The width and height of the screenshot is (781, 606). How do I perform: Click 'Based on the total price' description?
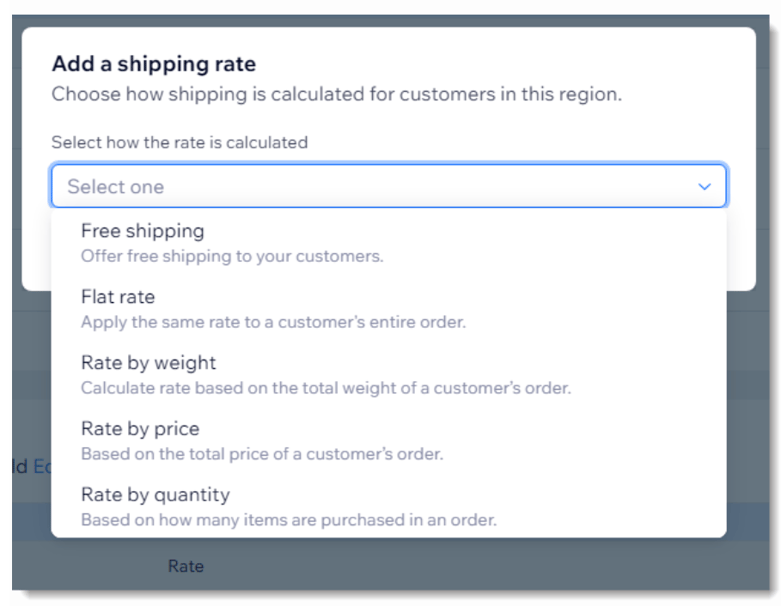tap(261, 454)
